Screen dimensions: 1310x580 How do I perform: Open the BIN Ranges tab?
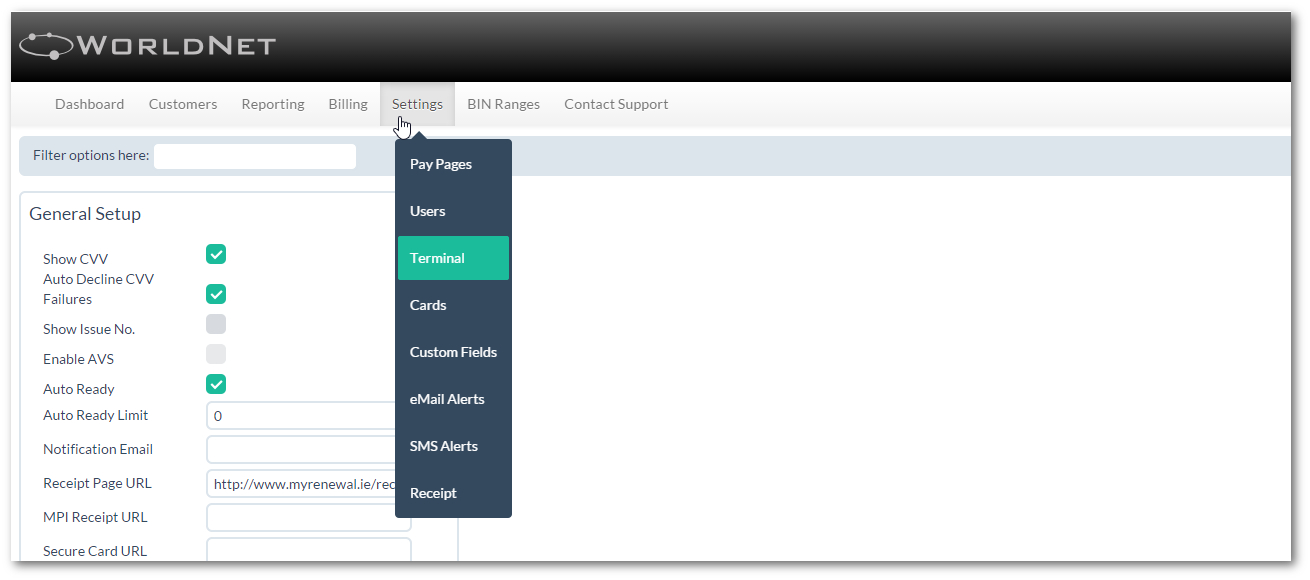503,104
